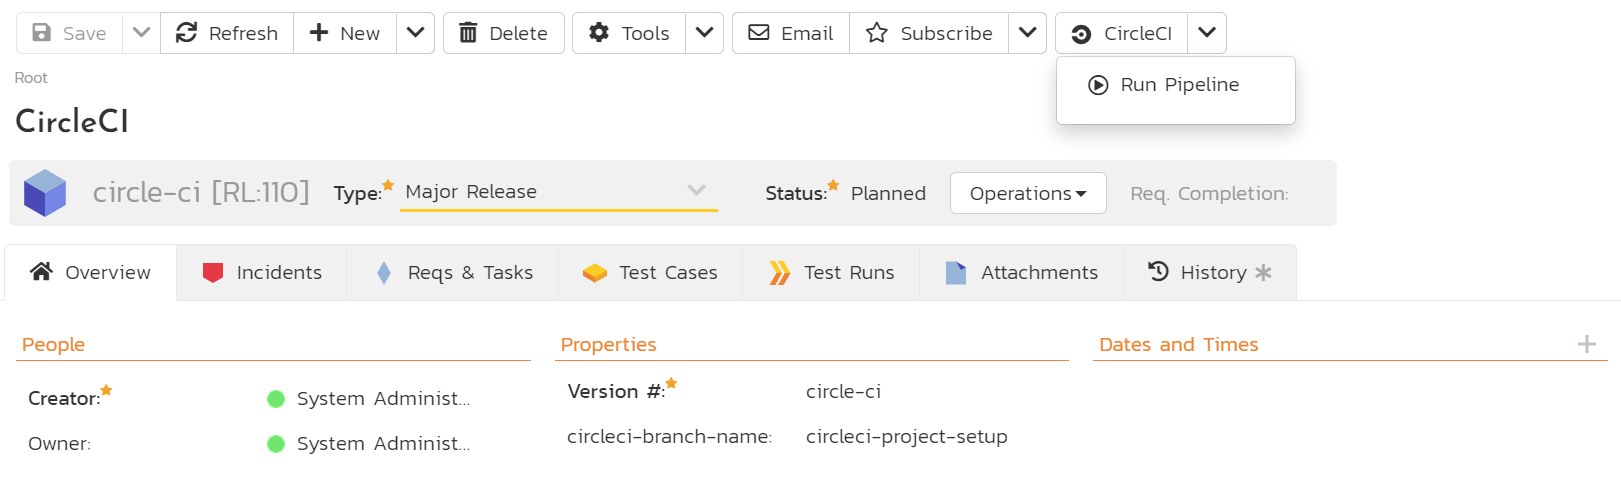Open the Reqs & Tasks tab

(453, 272)
